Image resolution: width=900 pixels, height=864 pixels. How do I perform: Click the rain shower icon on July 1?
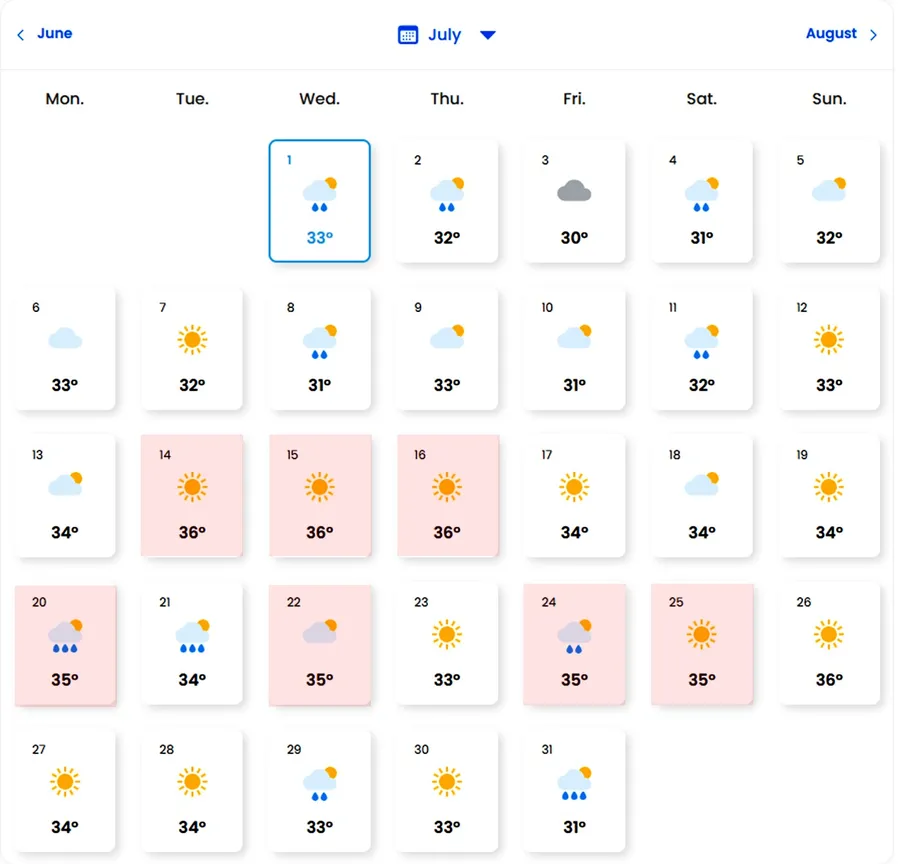click(320, 193)
